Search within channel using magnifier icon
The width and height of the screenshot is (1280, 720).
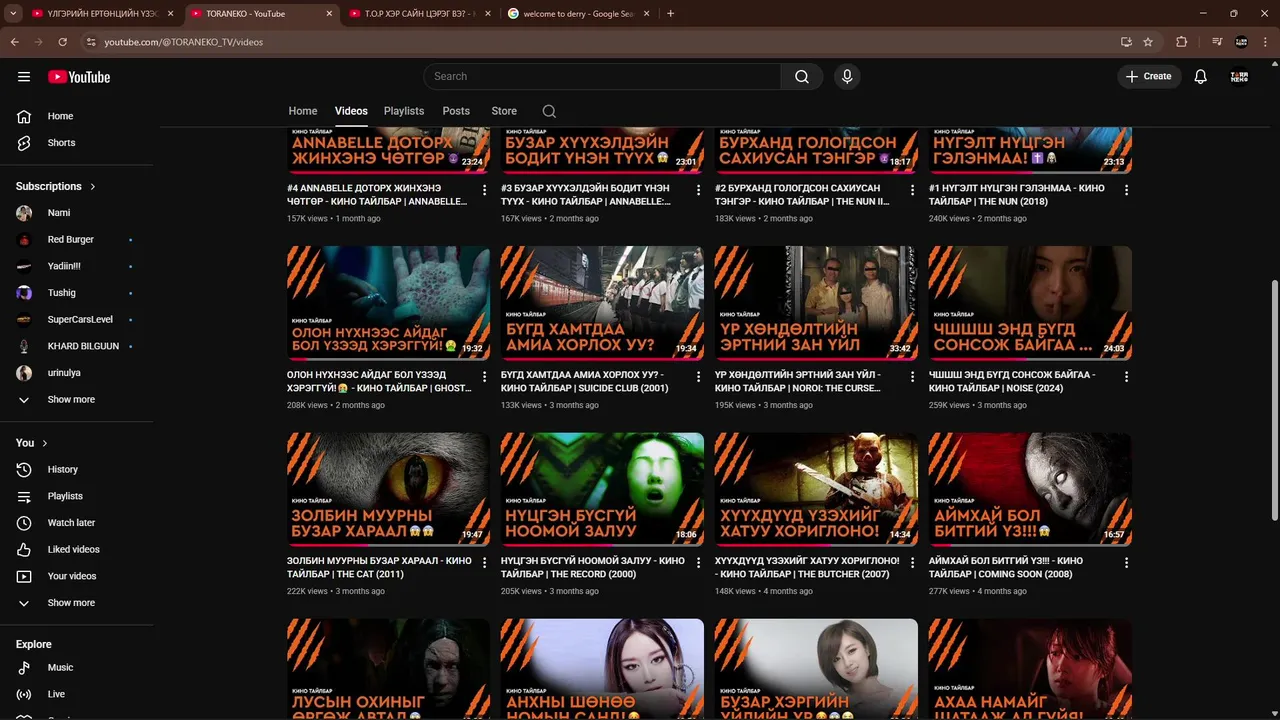point(549,111)
